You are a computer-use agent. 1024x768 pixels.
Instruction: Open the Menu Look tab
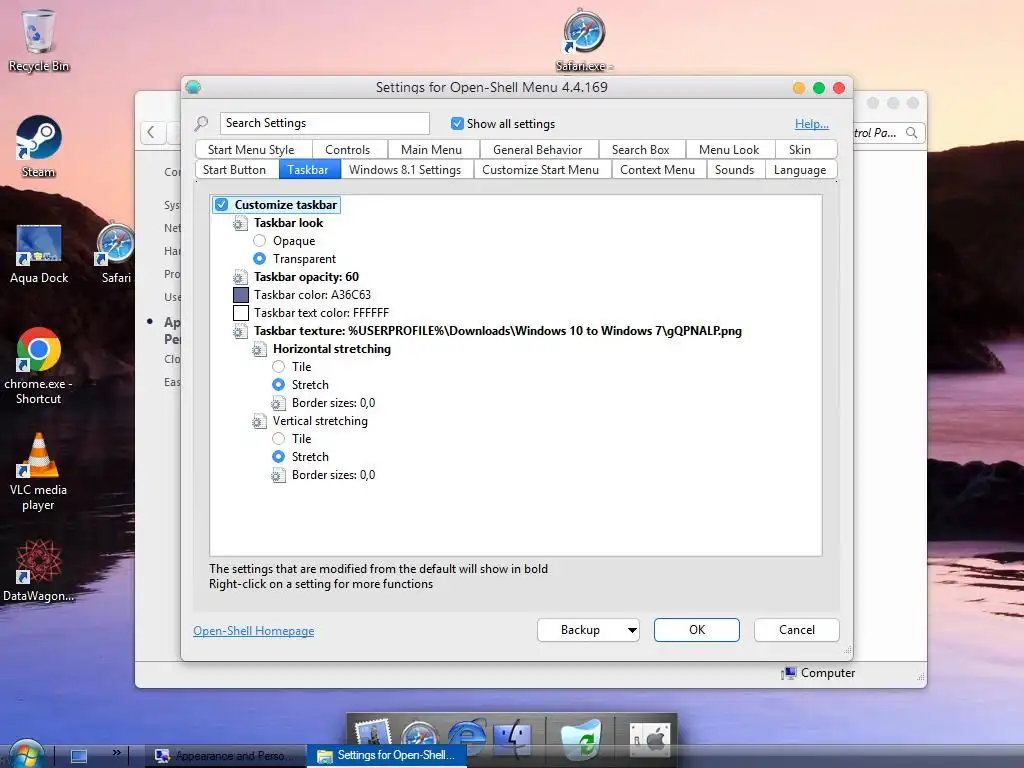(729, 150)
